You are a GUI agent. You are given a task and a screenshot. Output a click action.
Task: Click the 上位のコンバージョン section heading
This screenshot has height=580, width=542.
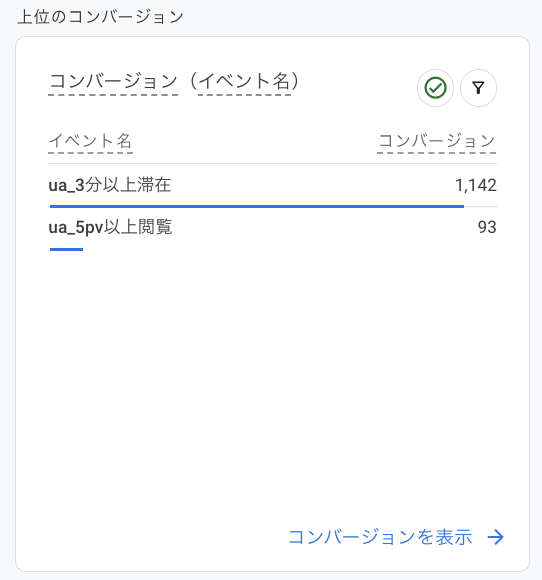[x=100, y=17]
